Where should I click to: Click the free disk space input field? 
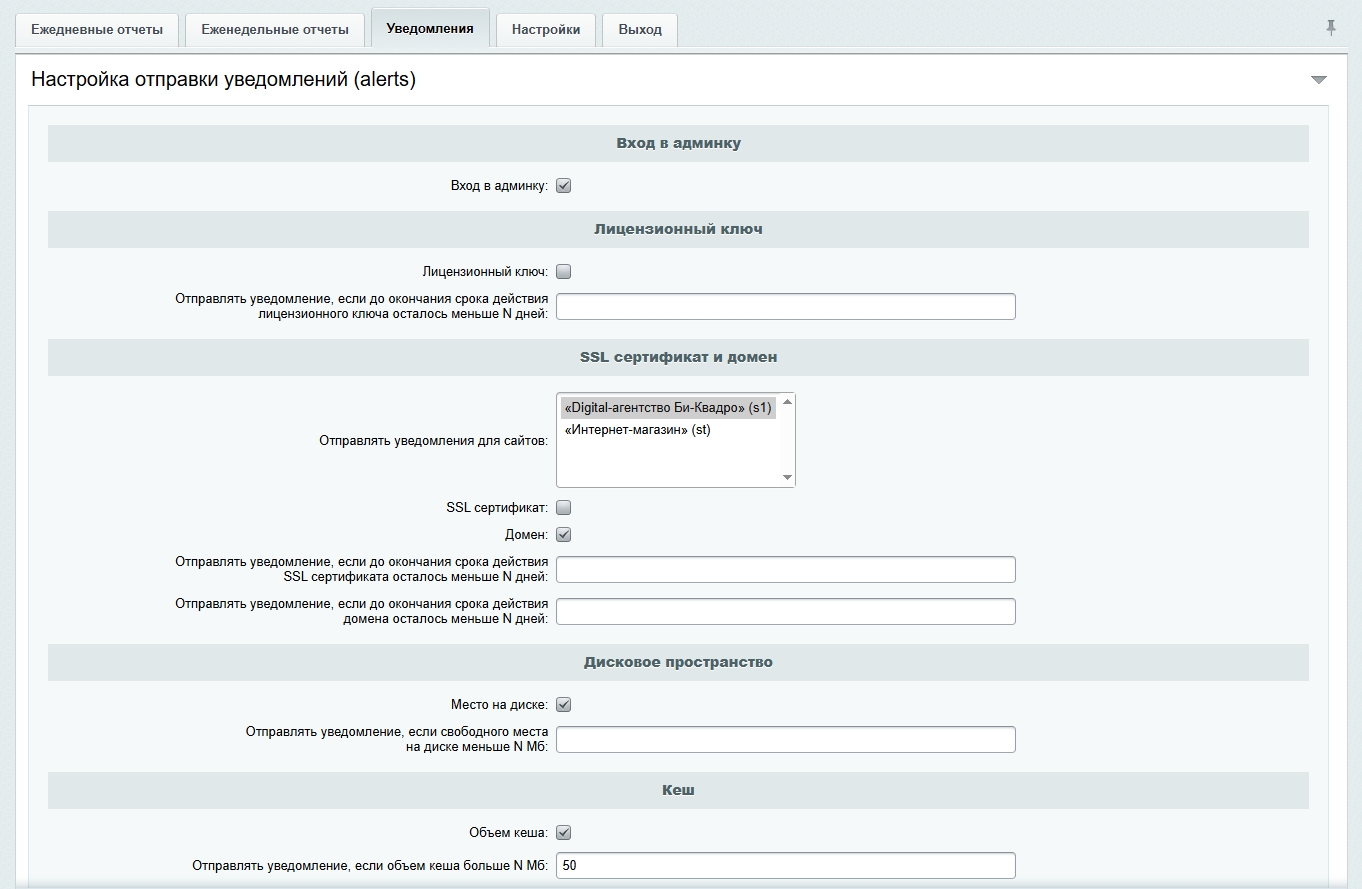click(x=785, y=740)
